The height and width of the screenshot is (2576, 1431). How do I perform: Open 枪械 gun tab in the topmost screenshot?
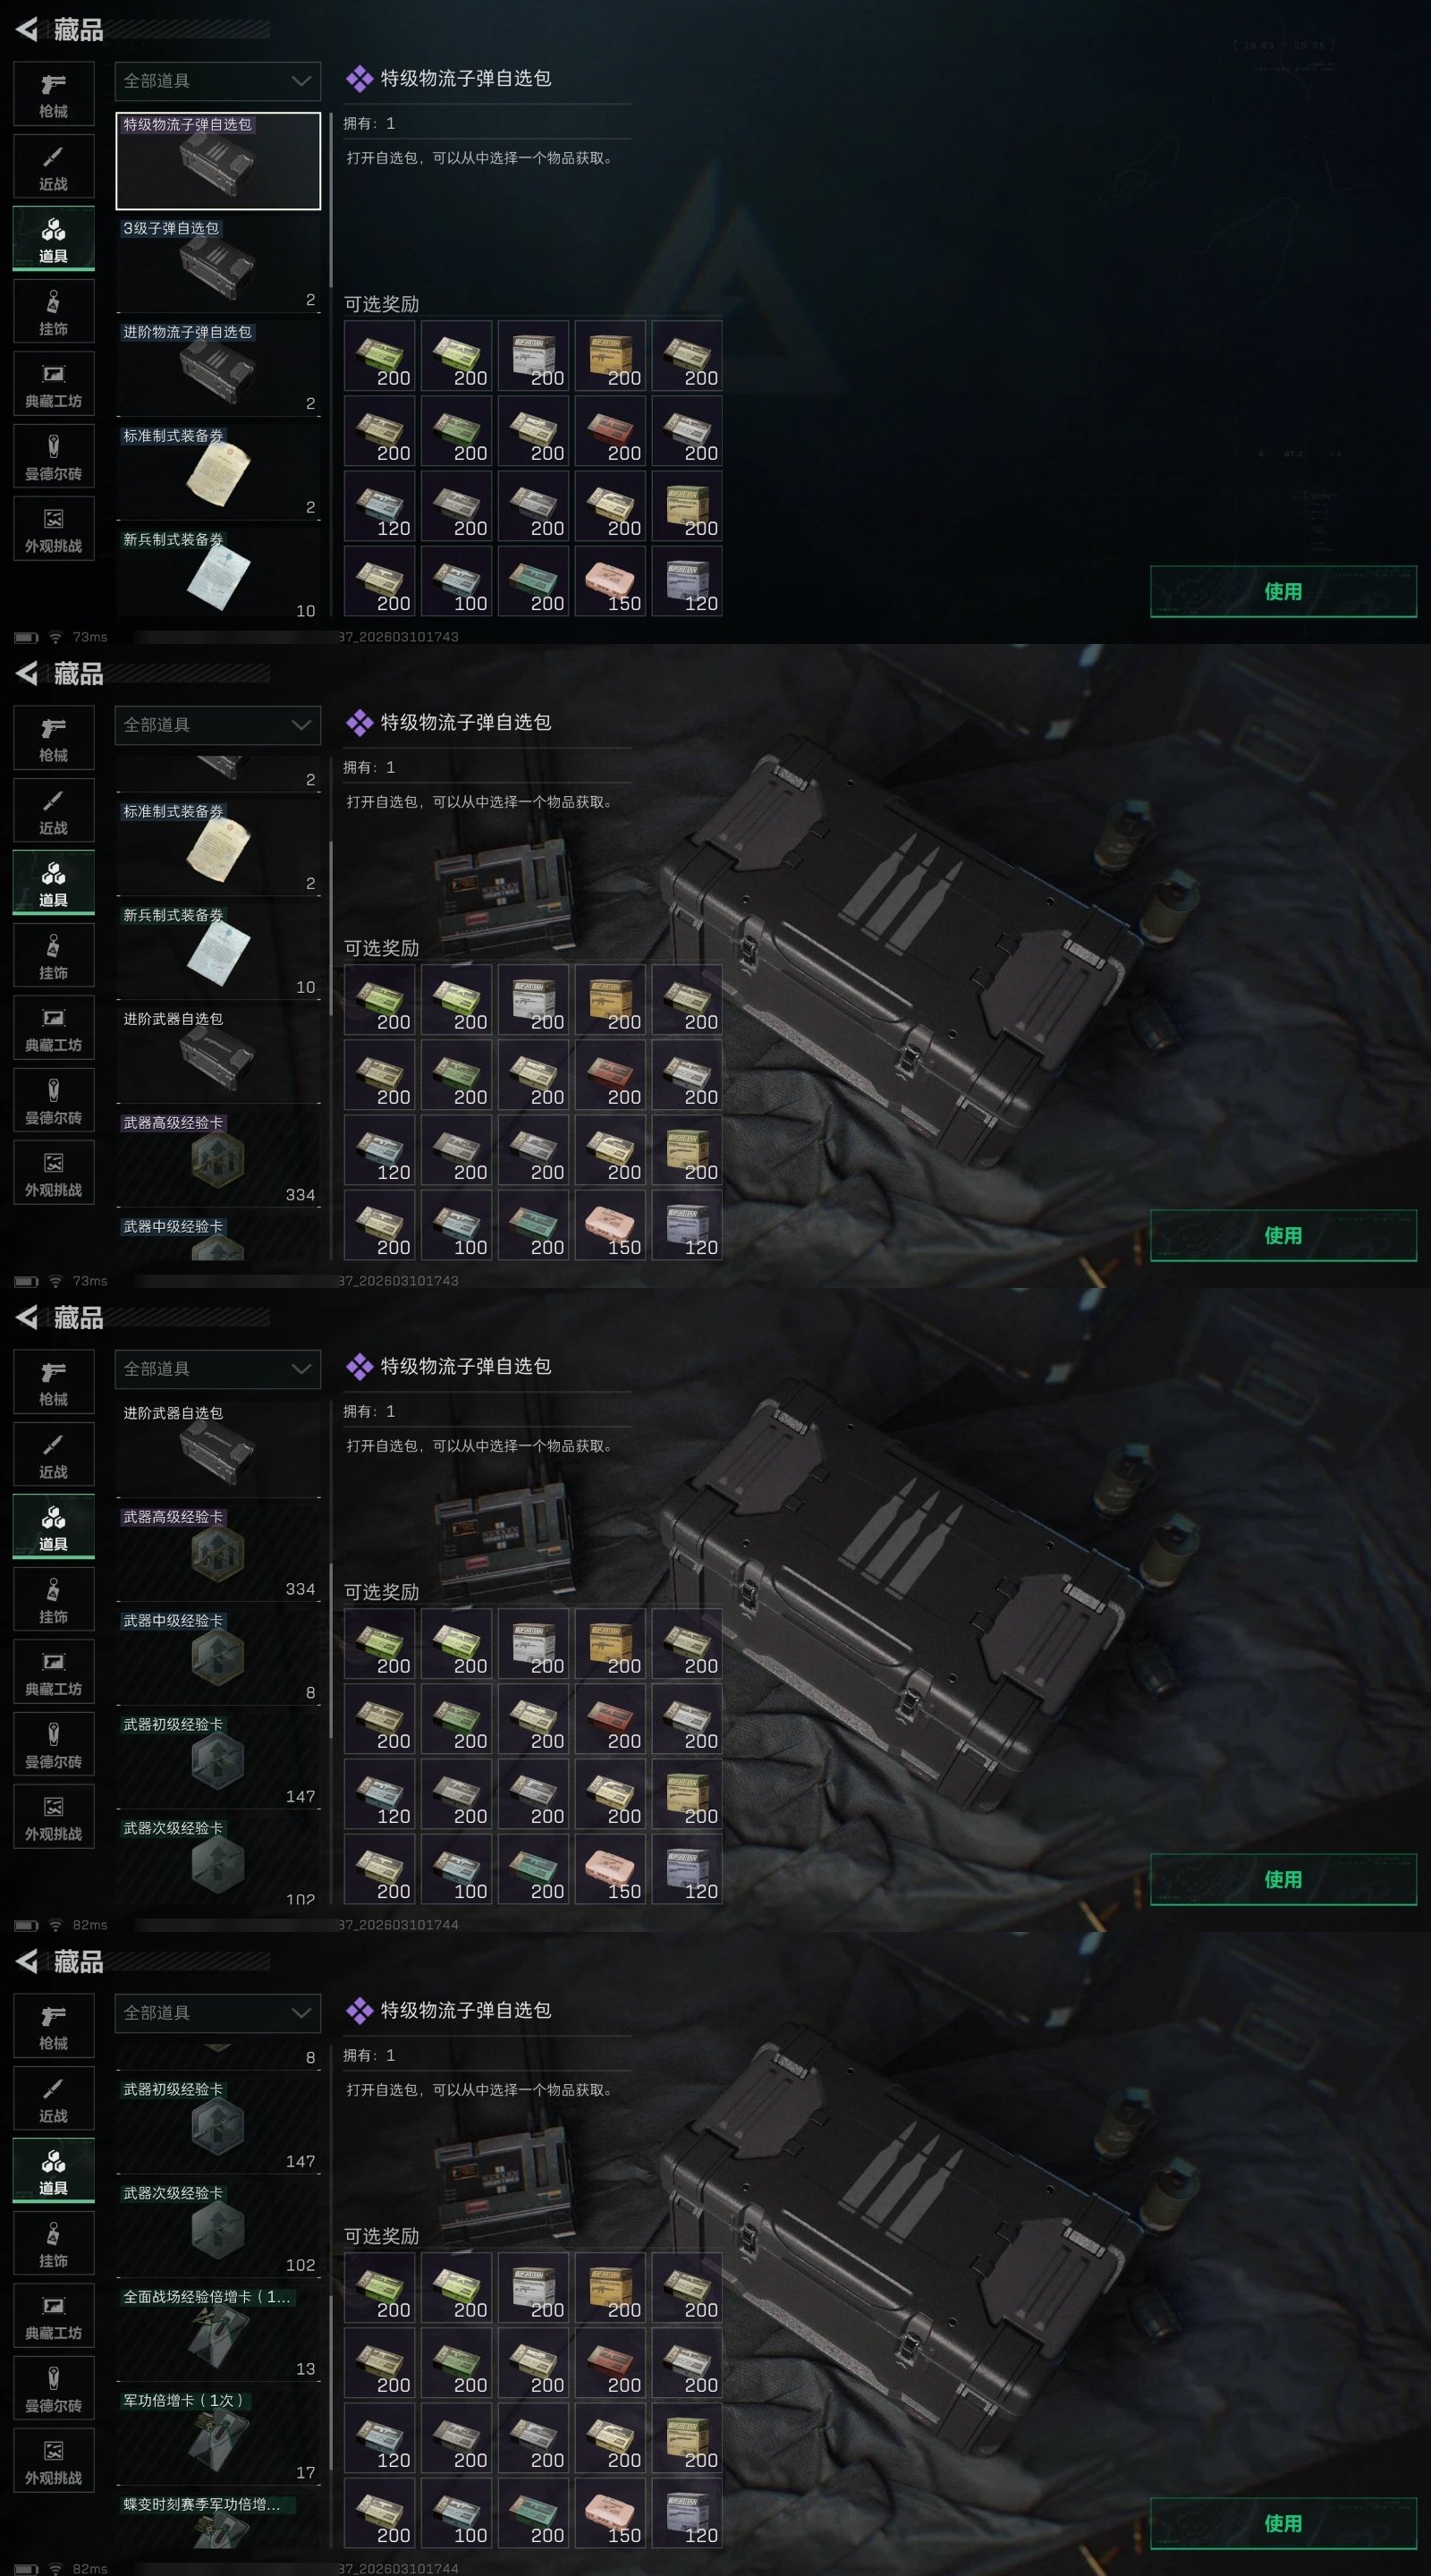(54, 94)
